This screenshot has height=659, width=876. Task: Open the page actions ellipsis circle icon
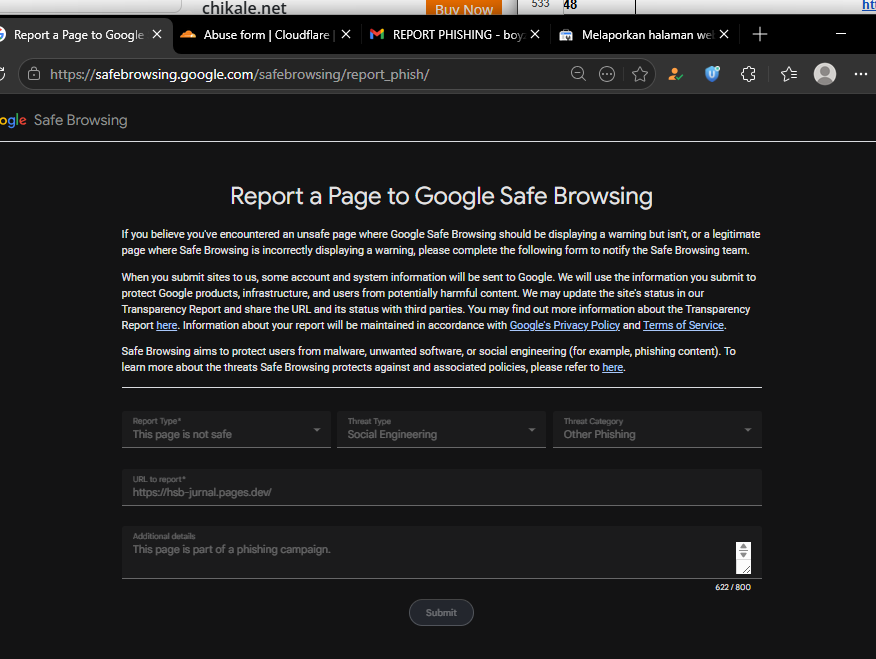click(x=607, y=74)
